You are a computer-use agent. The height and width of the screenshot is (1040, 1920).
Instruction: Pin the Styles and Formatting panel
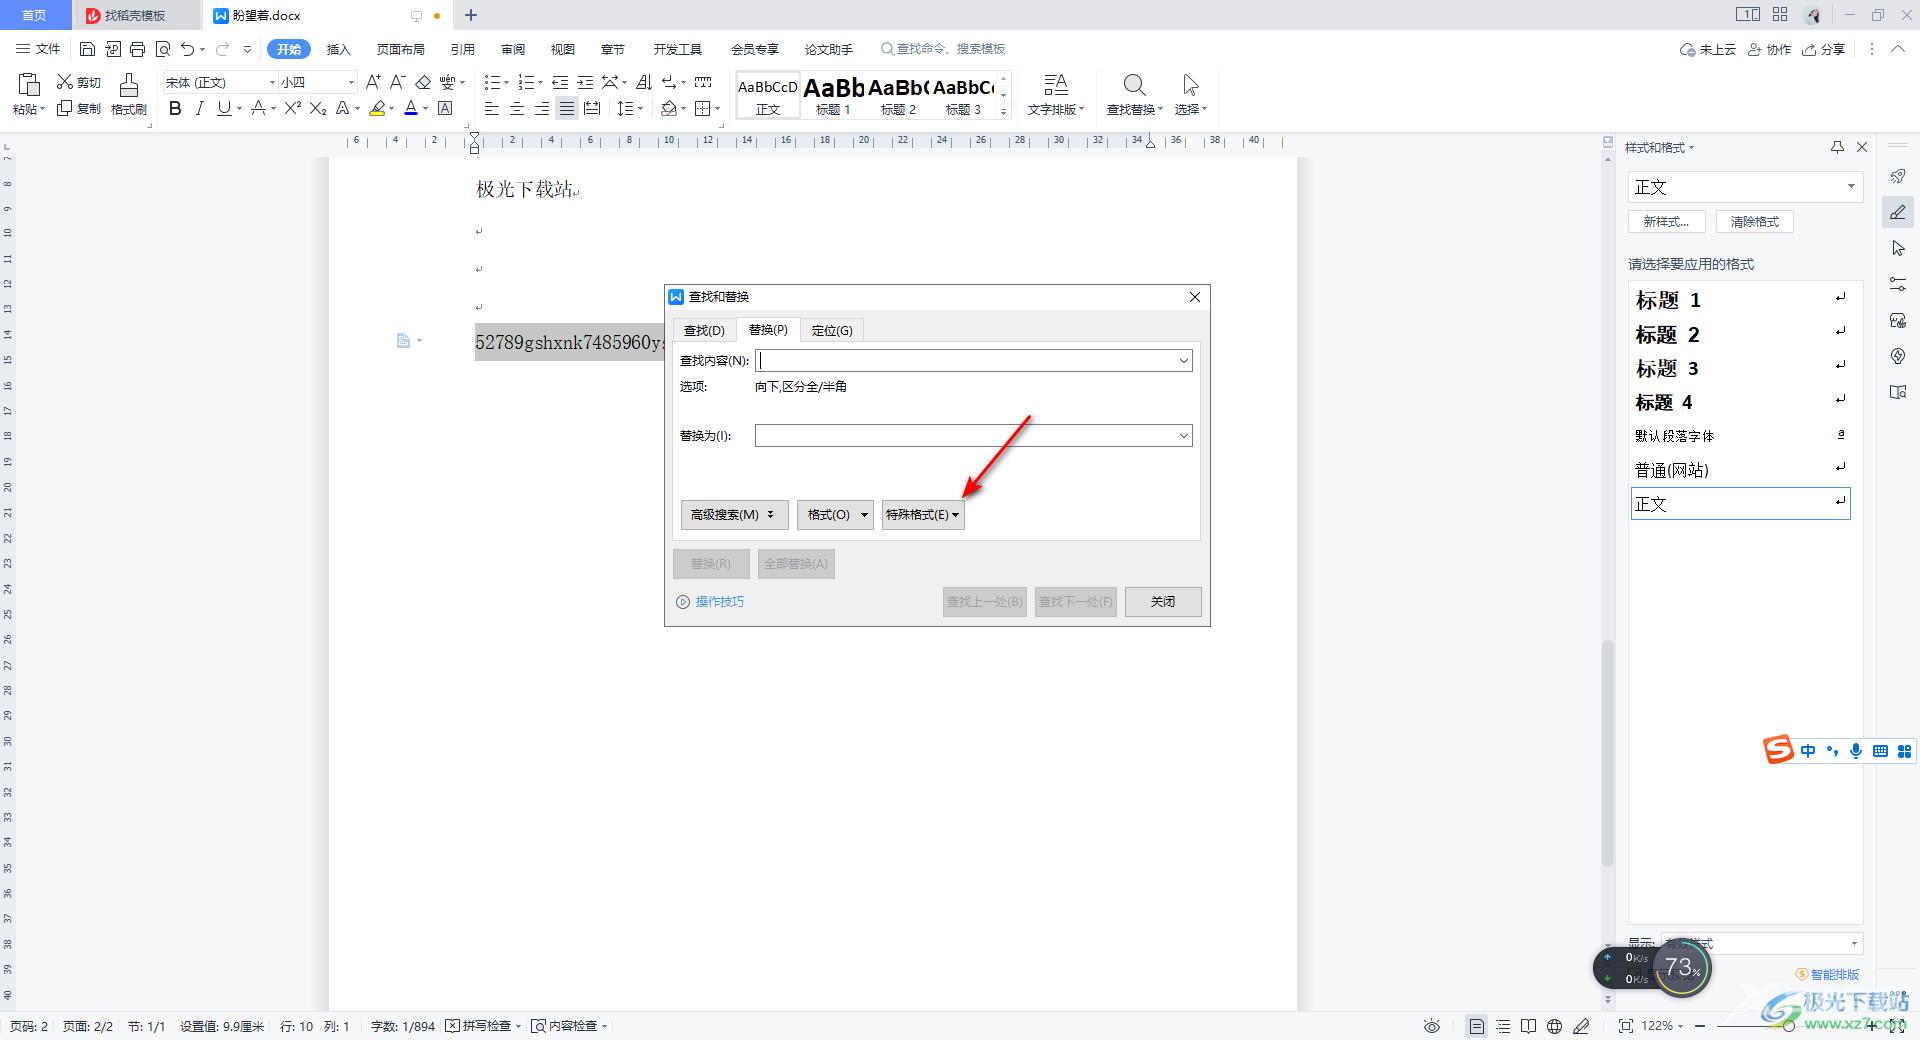(x=1837, y=147)
